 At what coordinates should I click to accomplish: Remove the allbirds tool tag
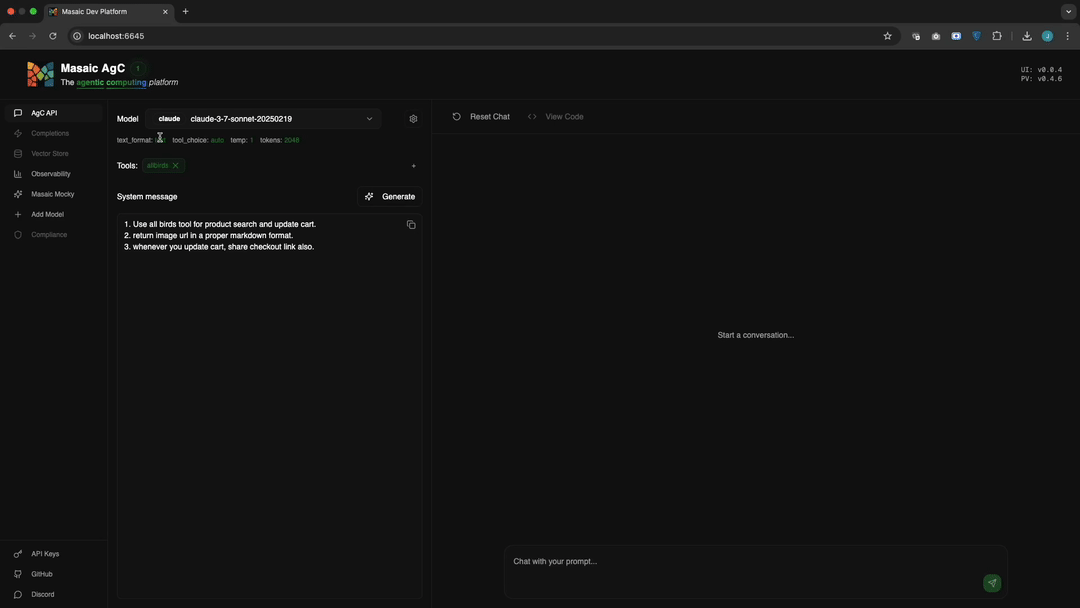(176, 165)
